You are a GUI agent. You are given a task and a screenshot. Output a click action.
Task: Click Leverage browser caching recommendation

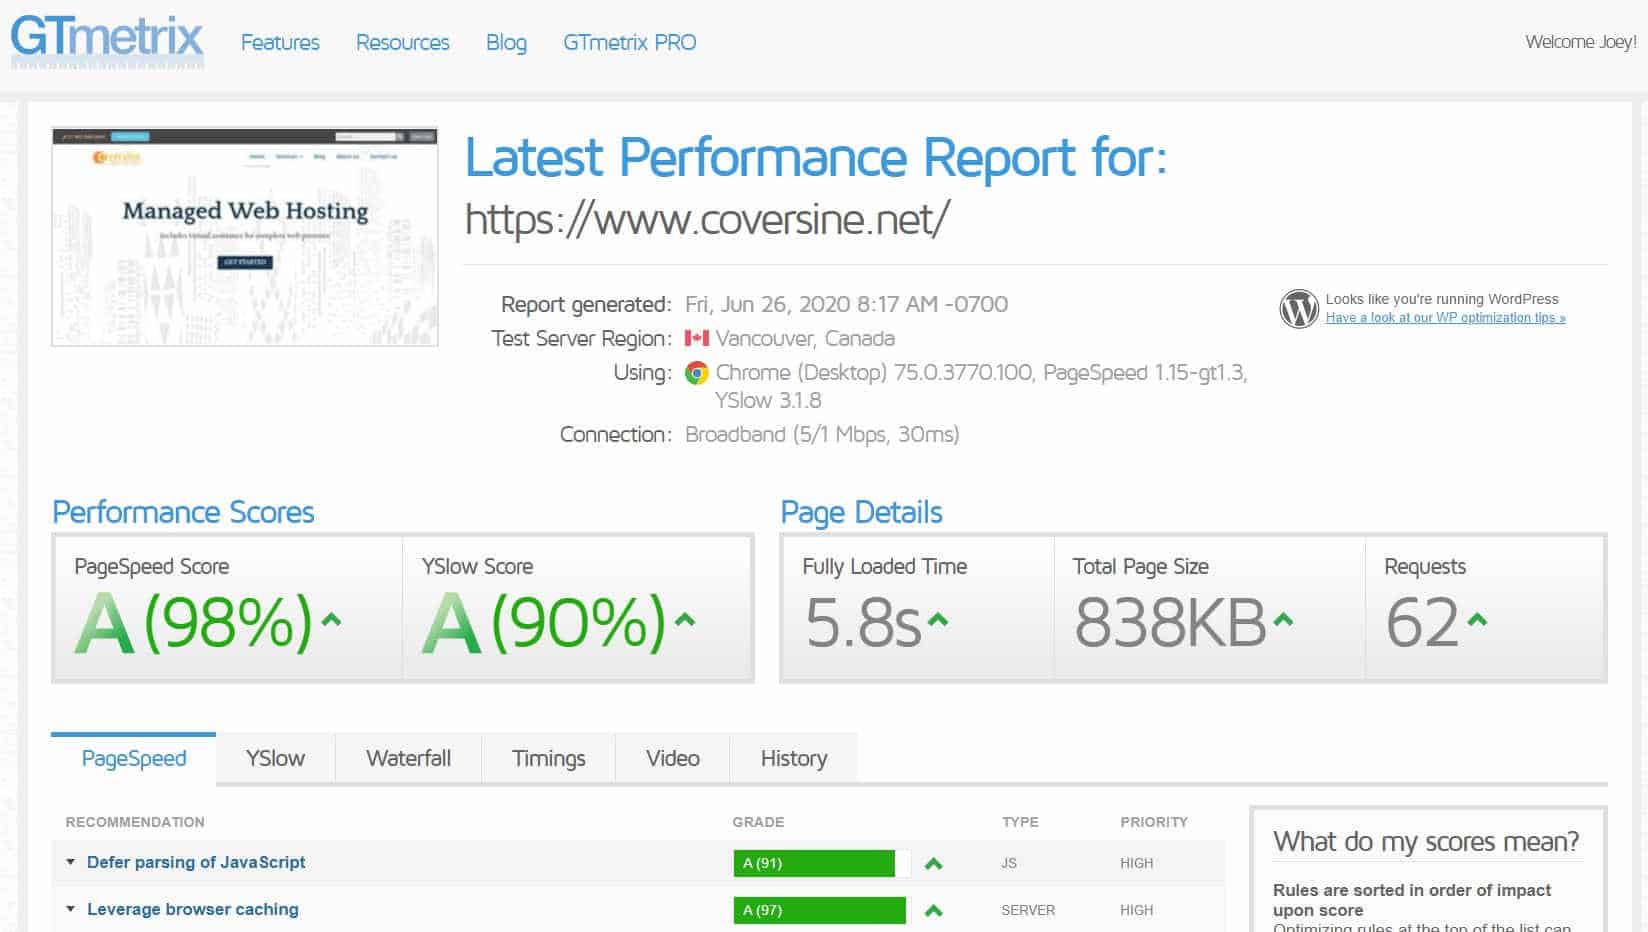coord(193,909)
